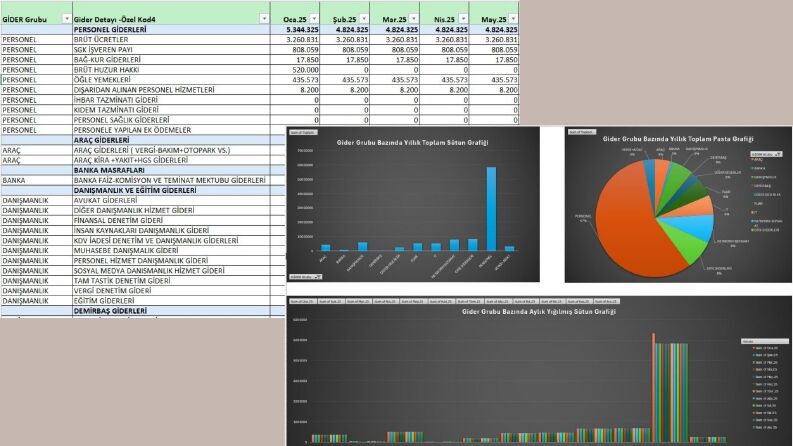Image resolution: width=793 pixels, height=446 pixels.
Task: Select the 5.344.325 total cell under Oca.25
Action: pyautogui.click(x=295, y=29)
